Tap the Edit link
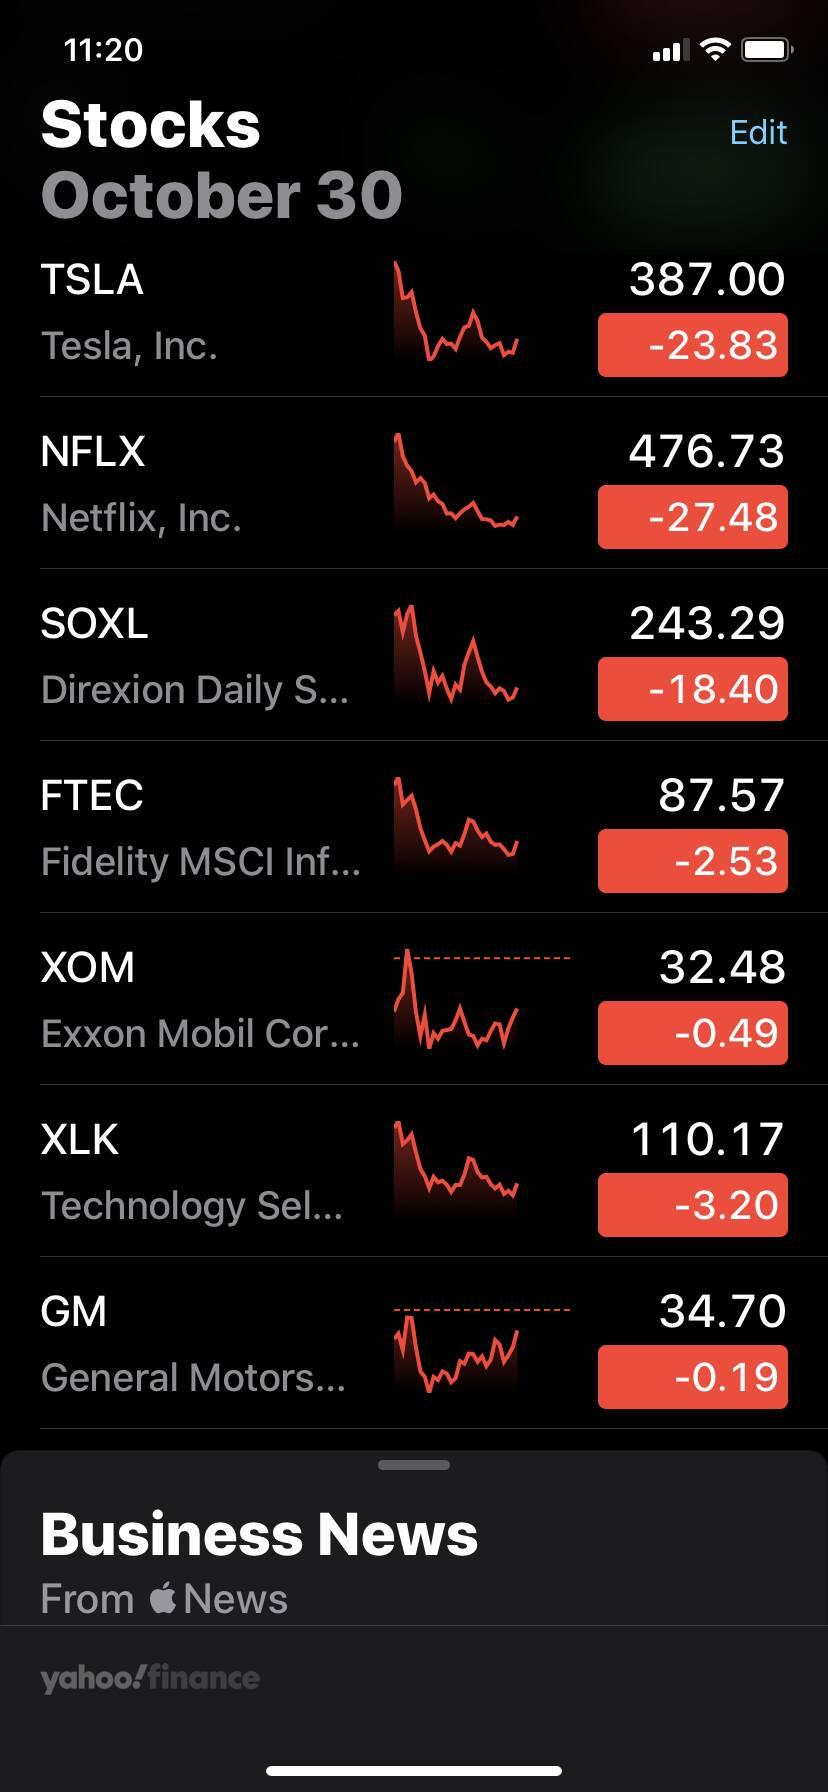 [758, 132]
